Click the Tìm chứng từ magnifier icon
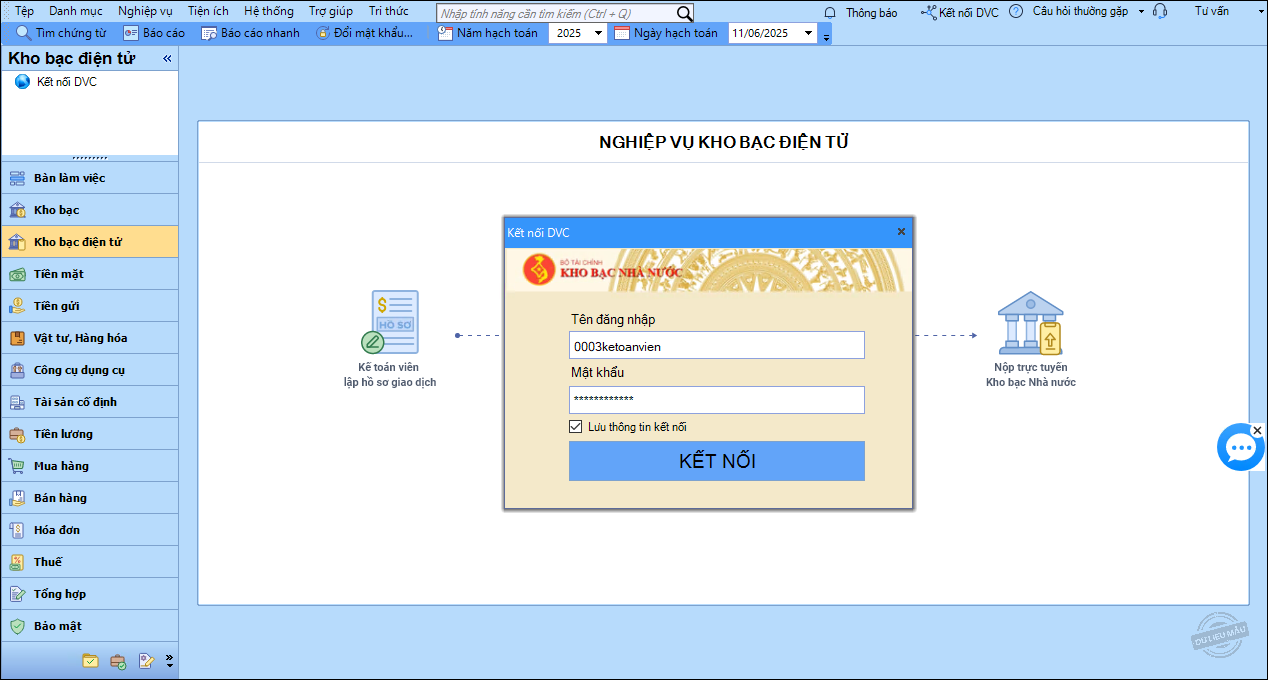Image resolution: width=1268 pixels, height=680 pixels. pyautogui.click(x=24, y=33)
